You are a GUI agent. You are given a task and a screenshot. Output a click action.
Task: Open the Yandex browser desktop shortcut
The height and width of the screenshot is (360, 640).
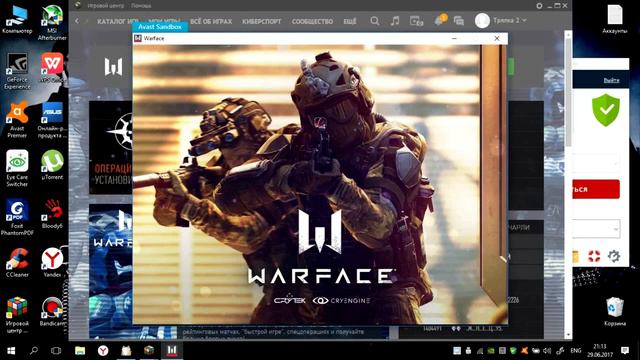tap(52, 262)
